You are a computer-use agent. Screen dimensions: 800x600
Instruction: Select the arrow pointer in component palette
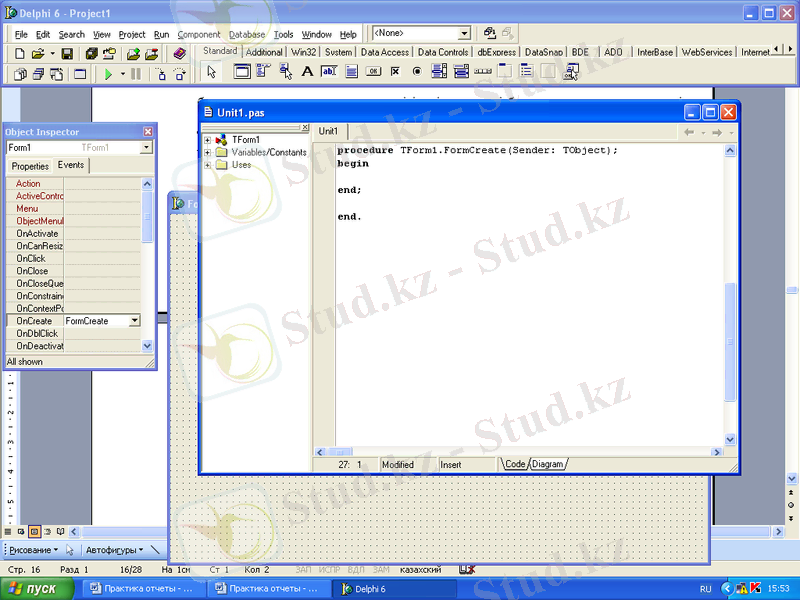pos(211,72)
